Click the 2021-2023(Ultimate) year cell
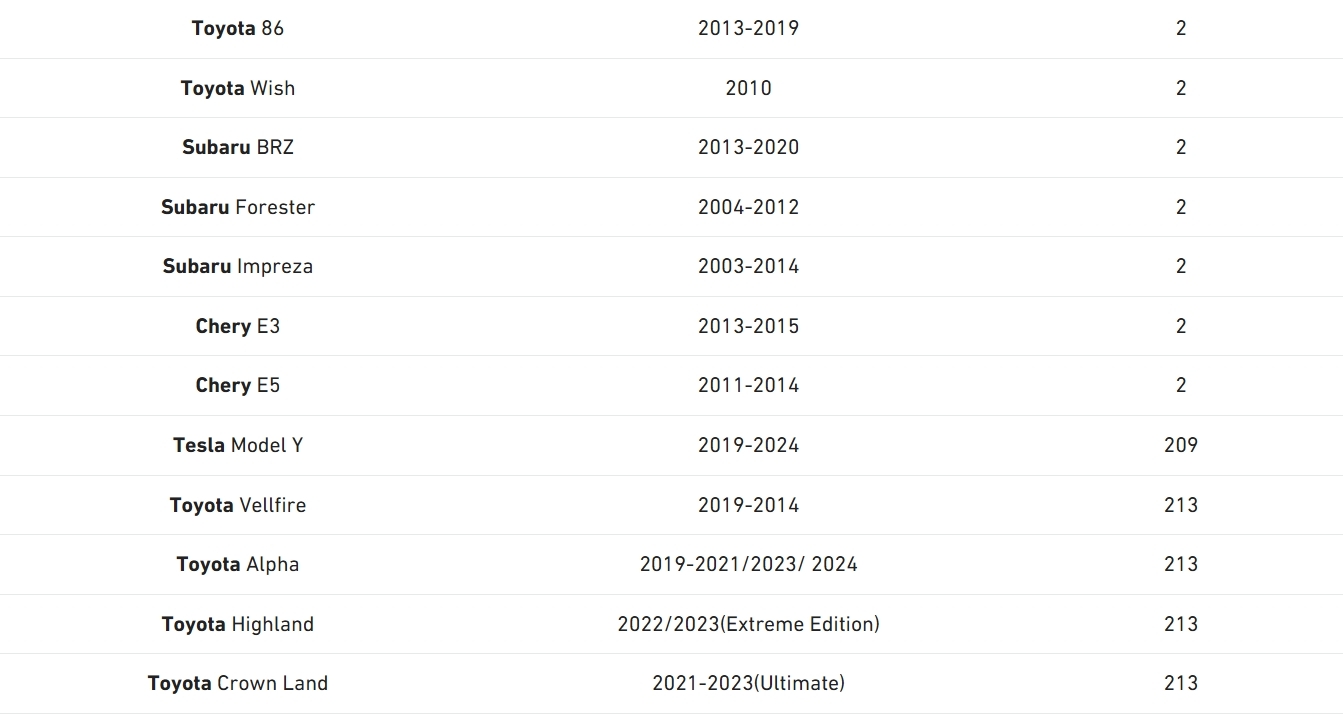 748,683
